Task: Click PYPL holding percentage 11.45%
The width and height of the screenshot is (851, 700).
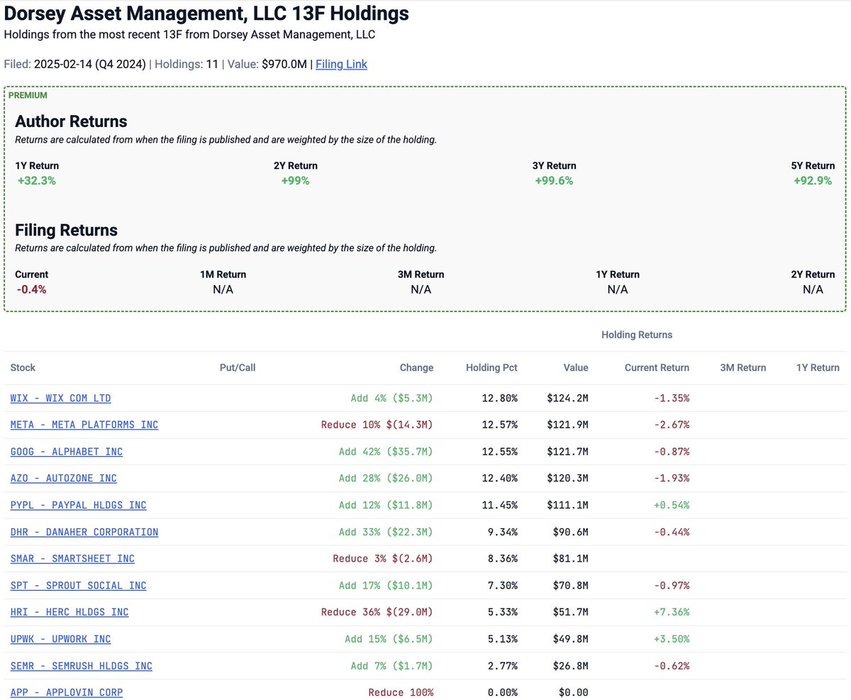Action: click(x=499, y=505)
